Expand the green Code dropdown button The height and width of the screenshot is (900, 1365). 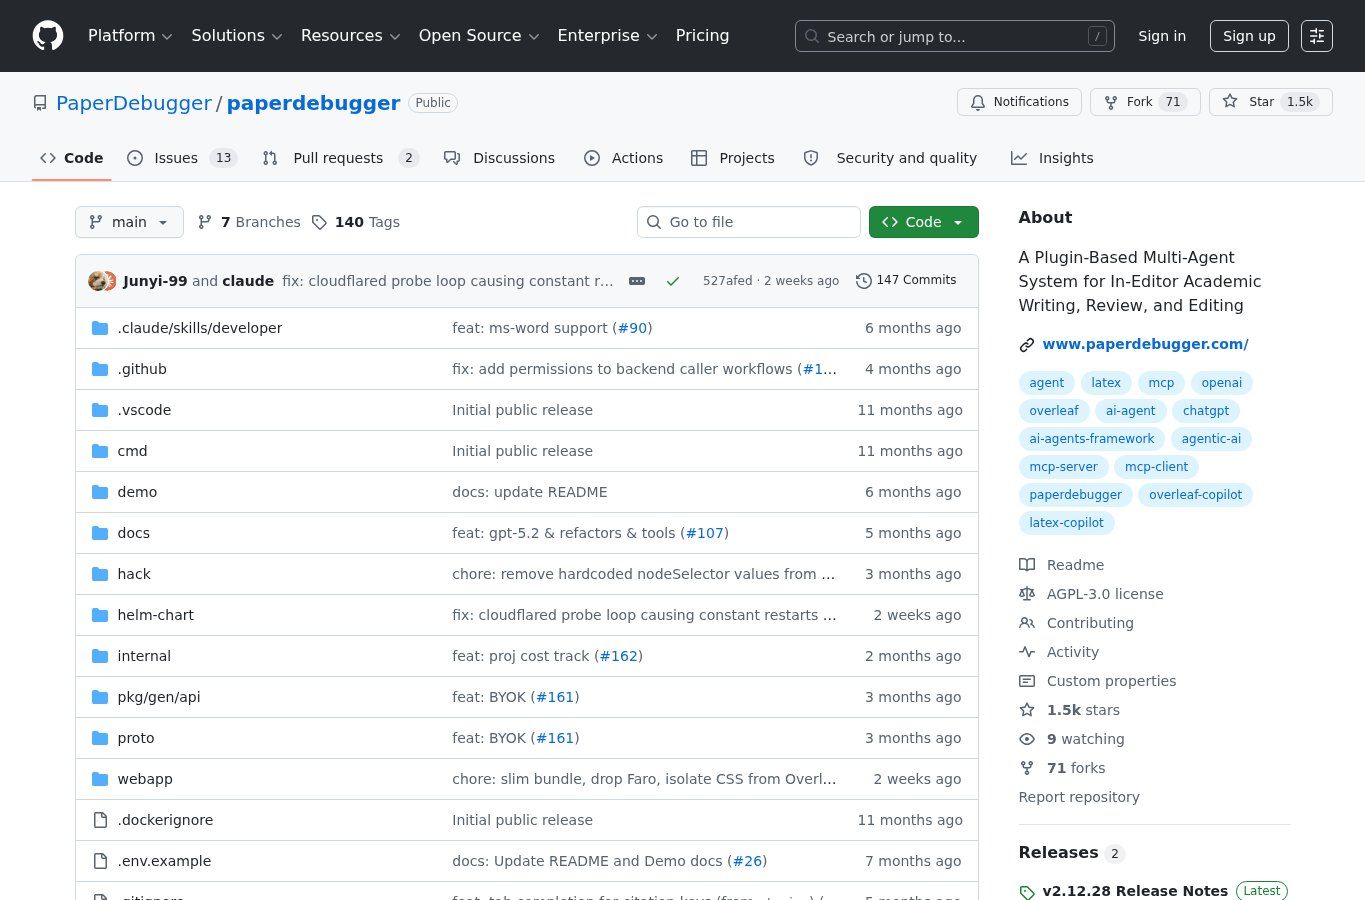click(924, 222)
